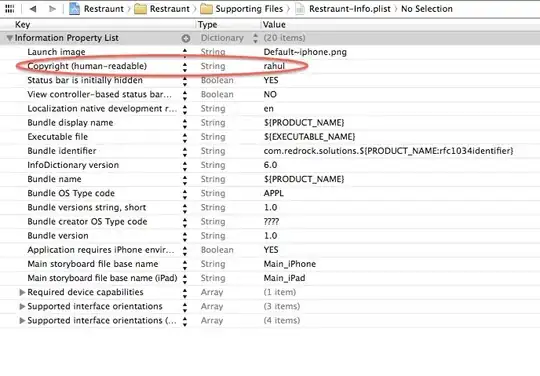Select the Bundle display name row
Image resolution: width=540 pixels, height=376 pixels.
(x=270, y=123)
